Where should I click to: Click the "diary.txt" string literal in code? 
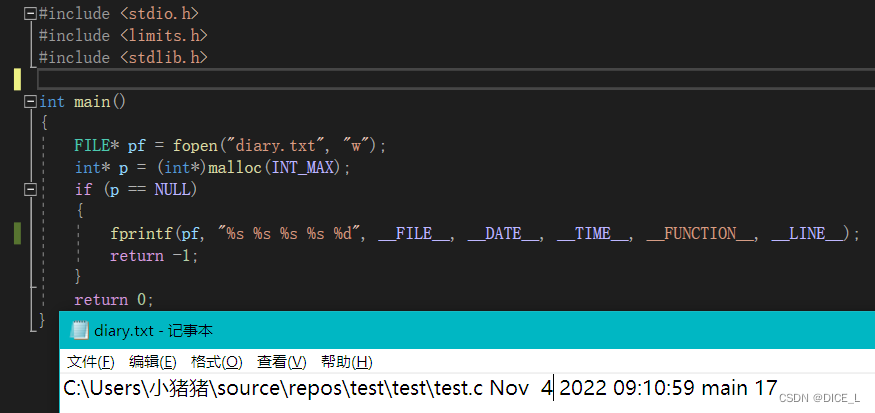275,146
